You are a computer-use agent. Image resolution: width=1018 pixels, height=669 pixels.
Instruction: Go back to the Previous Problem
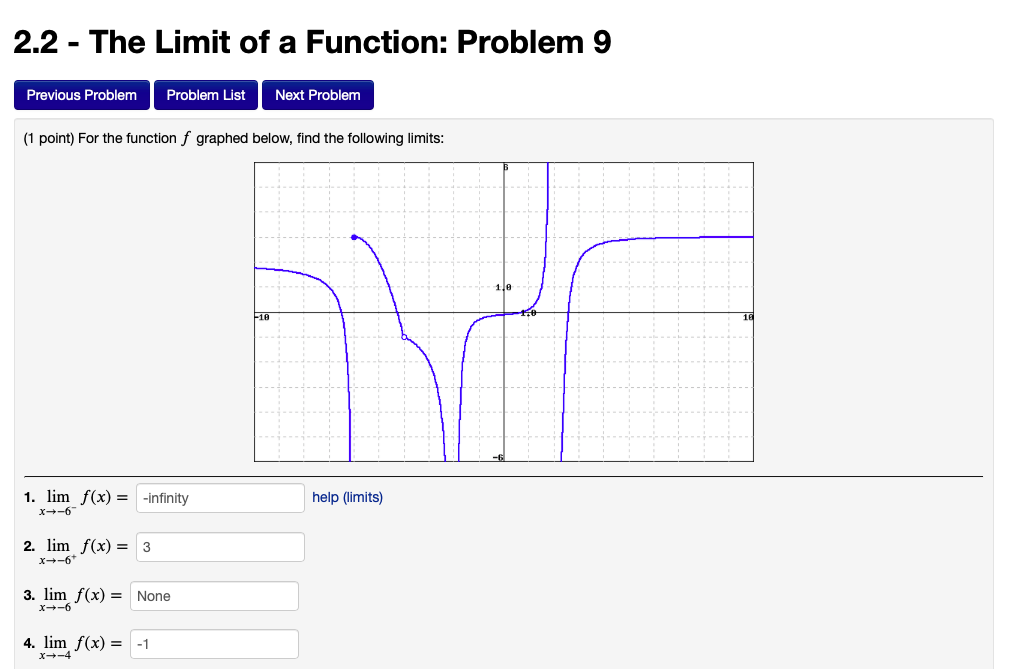81,95
